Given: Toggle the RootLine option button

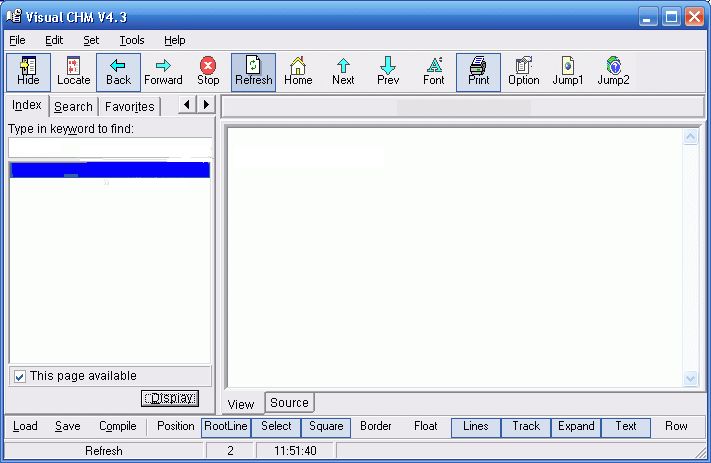Looking at the screenshot, I should [x=225, y=427].
